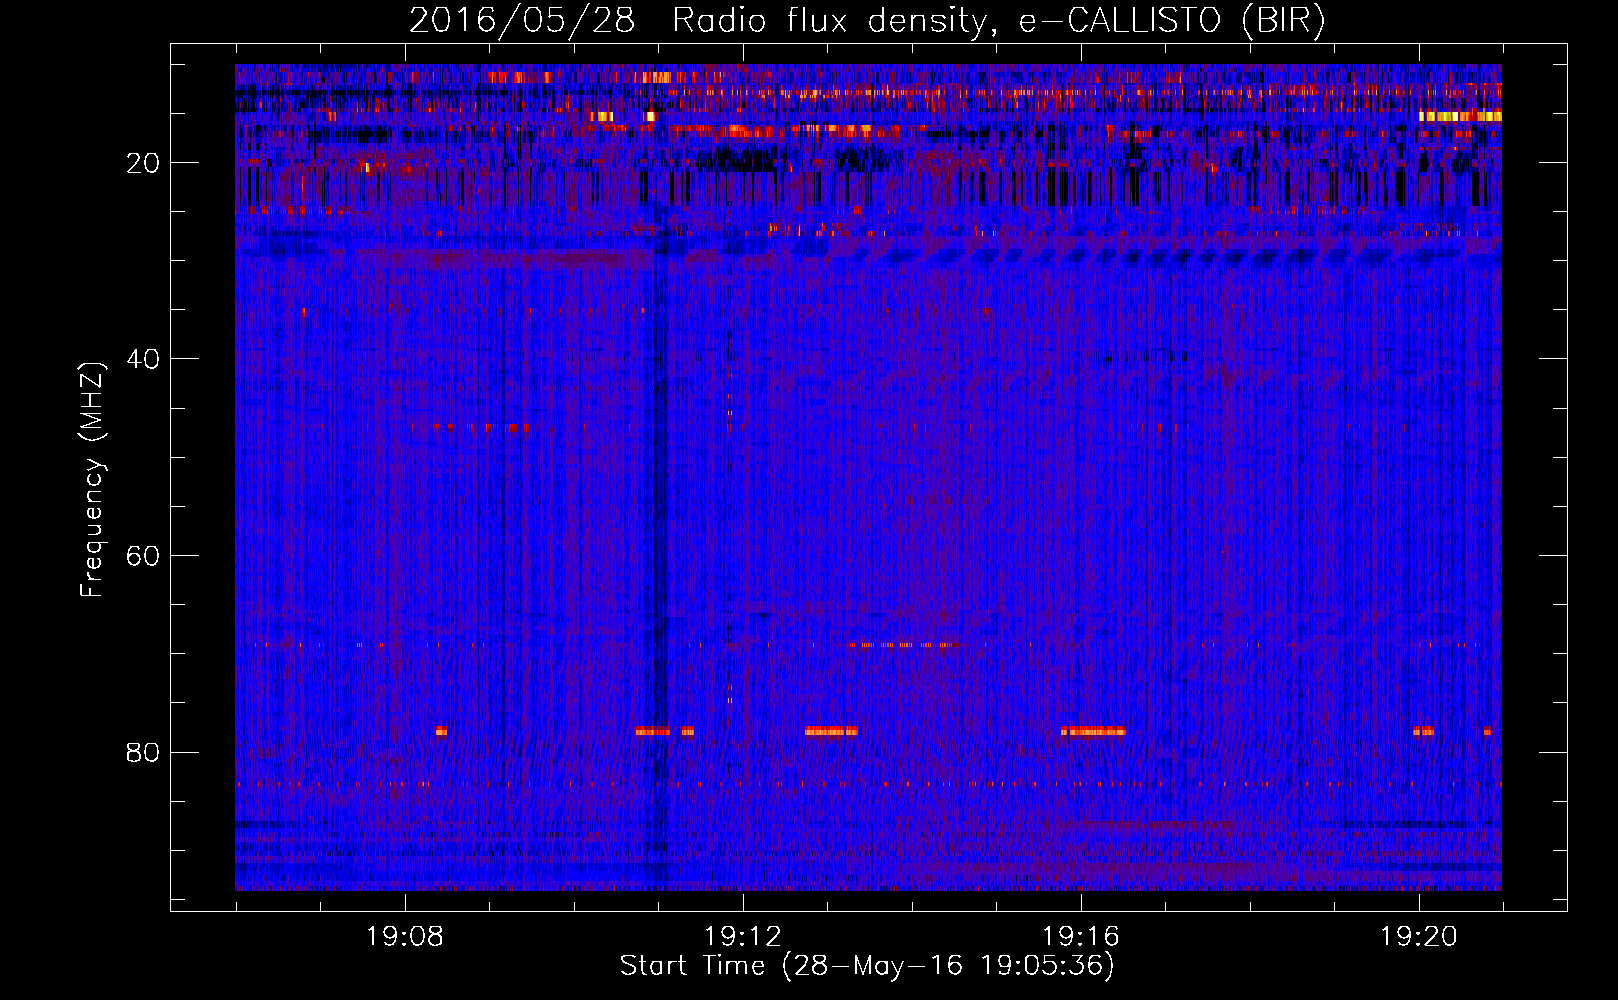Viewport: 1618px width, 1000px height.
Task: Click the '60' frequency tick label
Action: (143, 556)
